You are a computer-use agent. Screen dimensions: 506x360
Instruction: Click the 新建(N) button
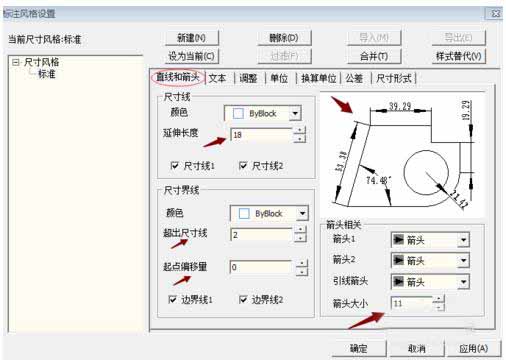192,38
